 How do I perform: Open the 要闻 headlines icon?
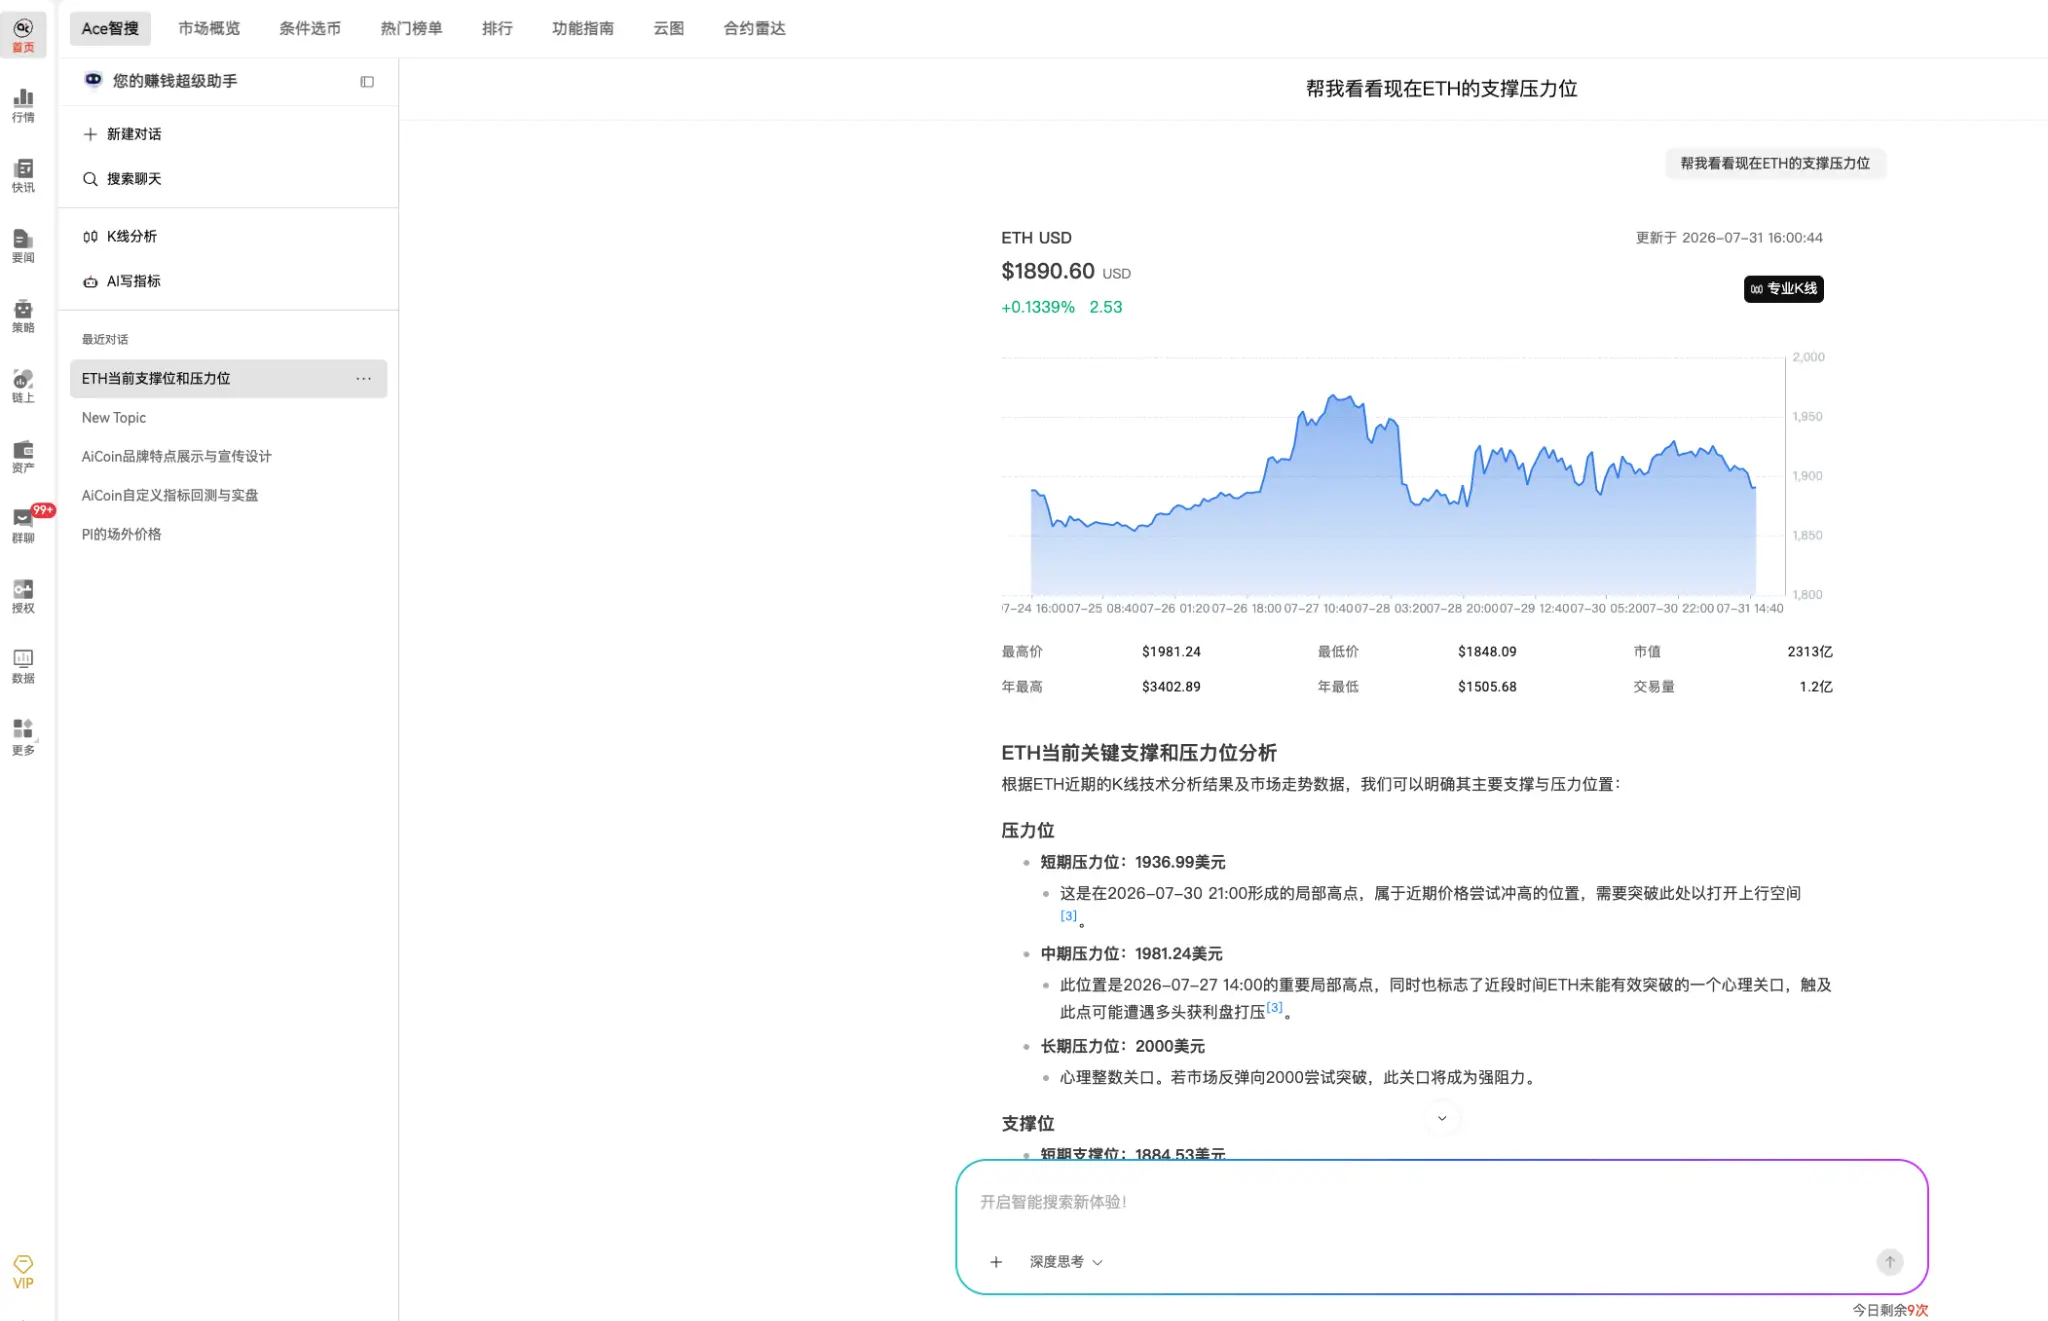coord(23,245)
